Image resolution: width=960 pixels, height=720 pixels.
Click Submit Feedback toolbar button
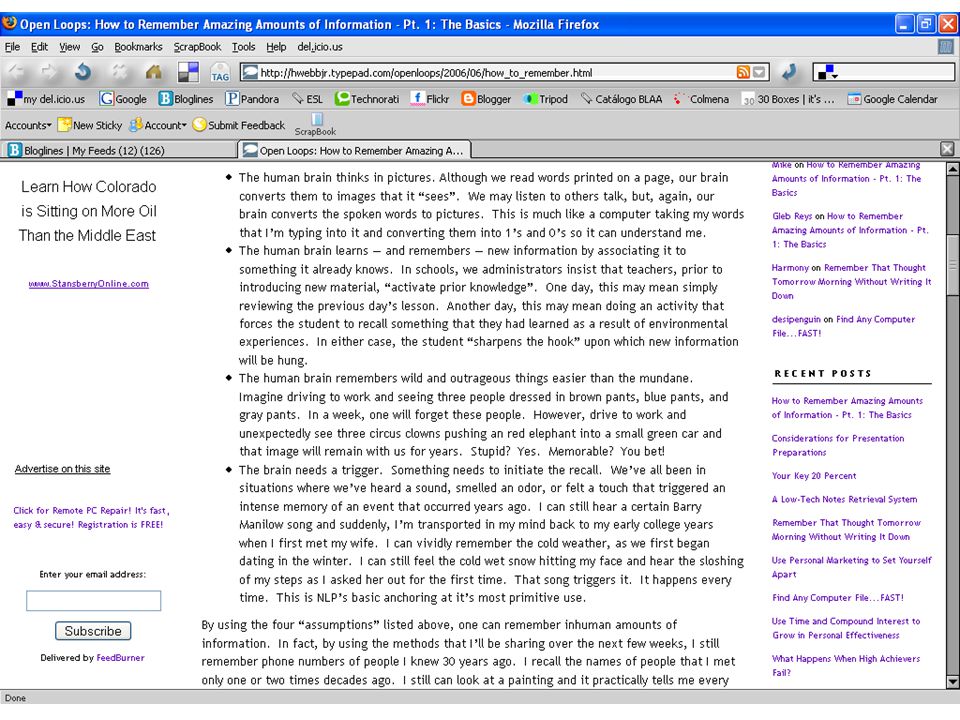pyautogui.click(x=239, y=125)
